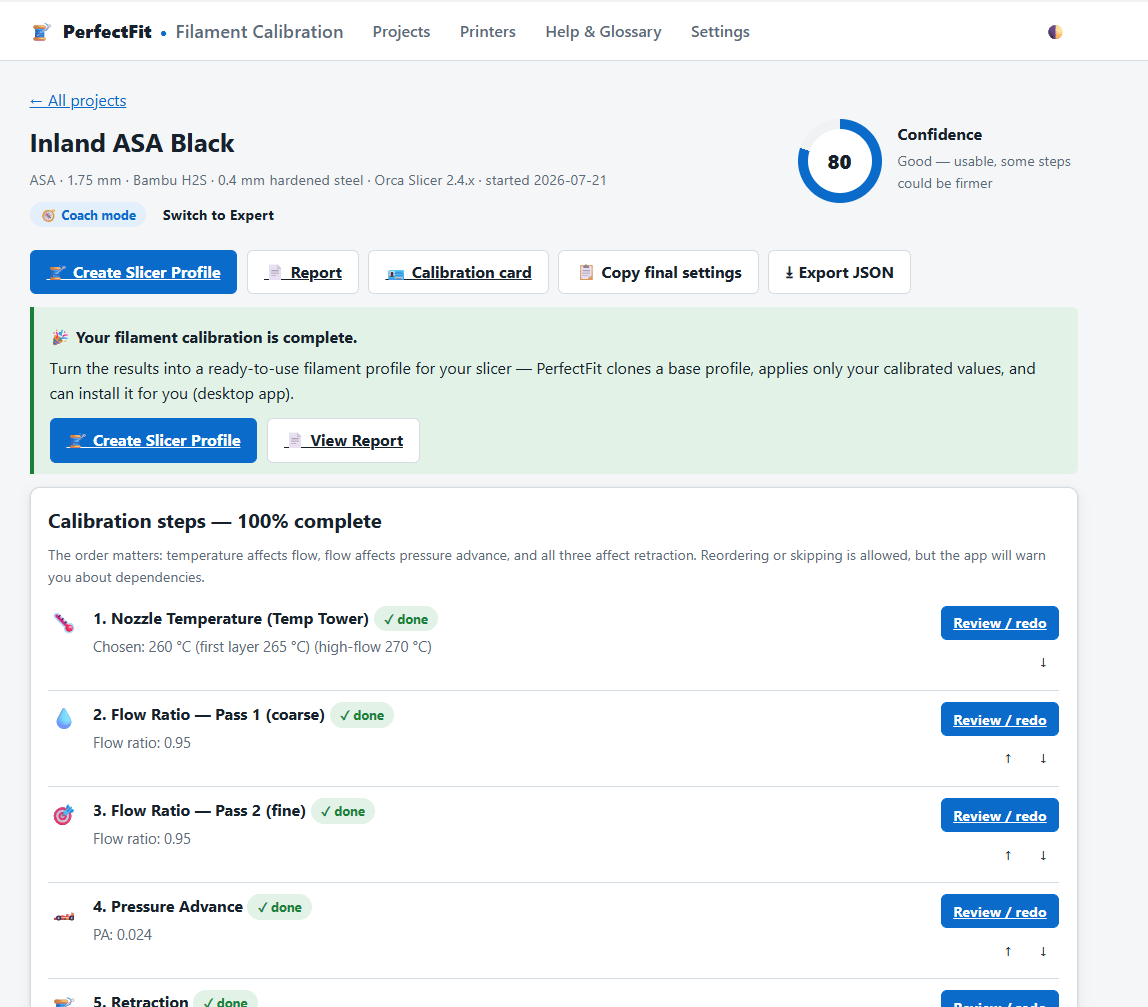Open the Projects nav item
This screenshot has height=1007, width=1148.
[401, 32]
